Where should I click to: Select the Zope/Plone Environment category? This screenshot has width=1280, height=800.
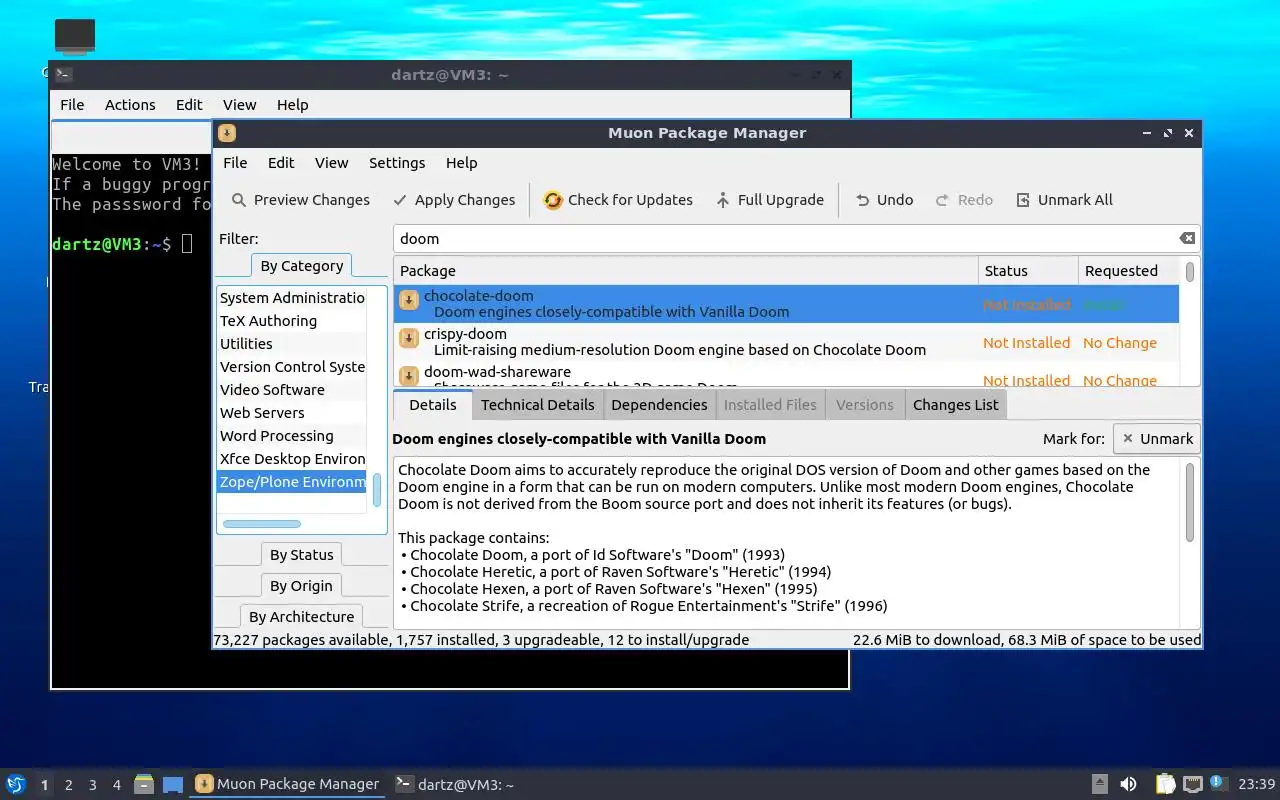tap(292, 482)
